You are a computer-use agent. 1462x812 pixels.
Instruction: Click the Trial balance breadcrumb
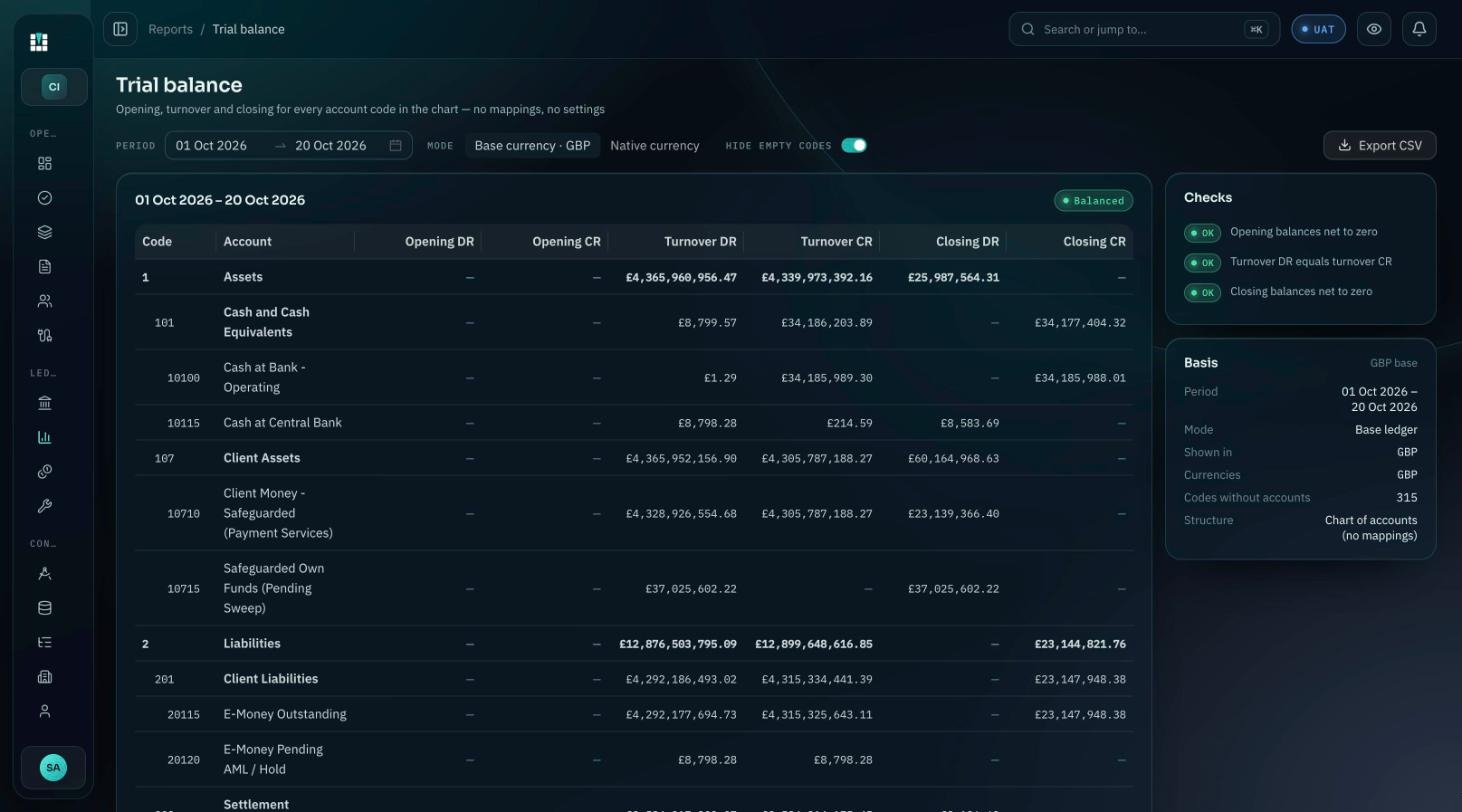coord(248,29)
